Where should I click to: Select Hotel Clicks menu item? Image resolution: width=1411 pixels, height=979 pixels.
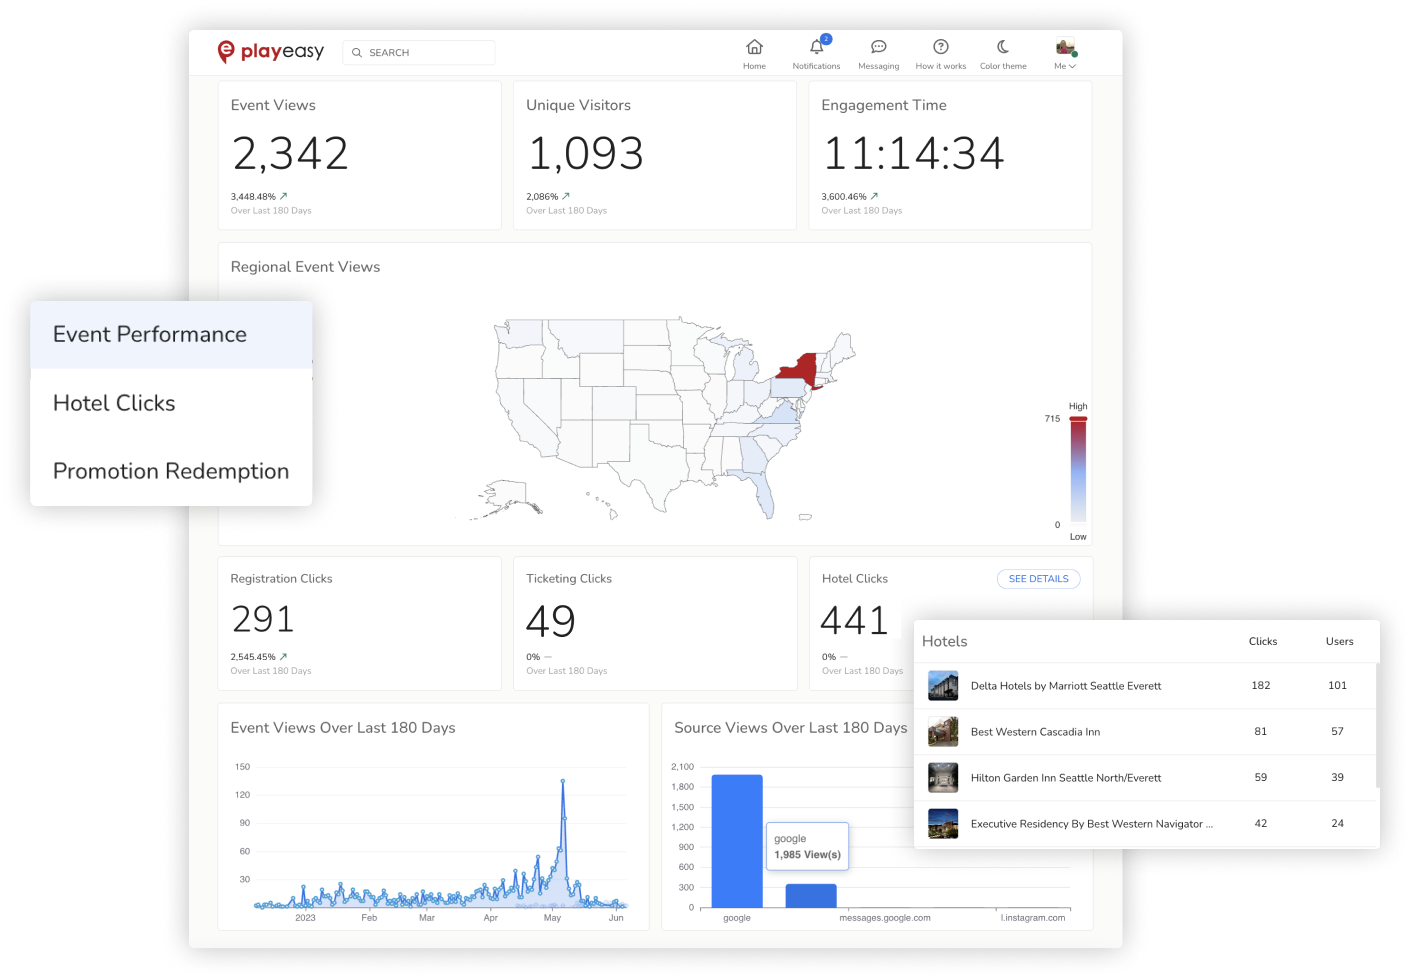coord(171,403)
